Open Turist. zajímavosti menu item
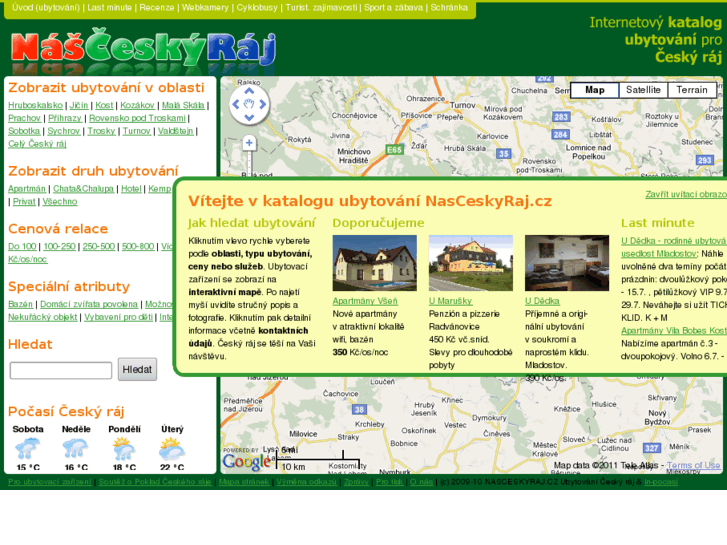Viewport: 727px width, 545px height. pyautogui.click(x=321, y=7)
